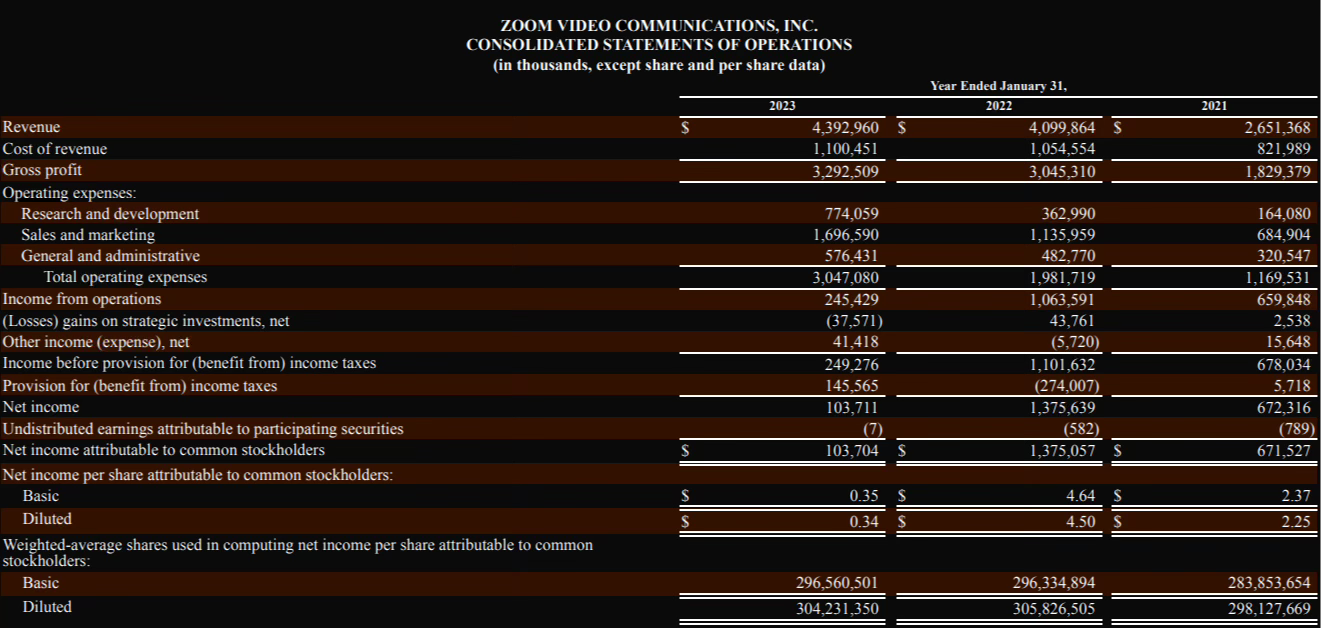The image size is (1321, 628).
Task: Select revenue value 2,651,368
Action: (x=1277, y=127)
